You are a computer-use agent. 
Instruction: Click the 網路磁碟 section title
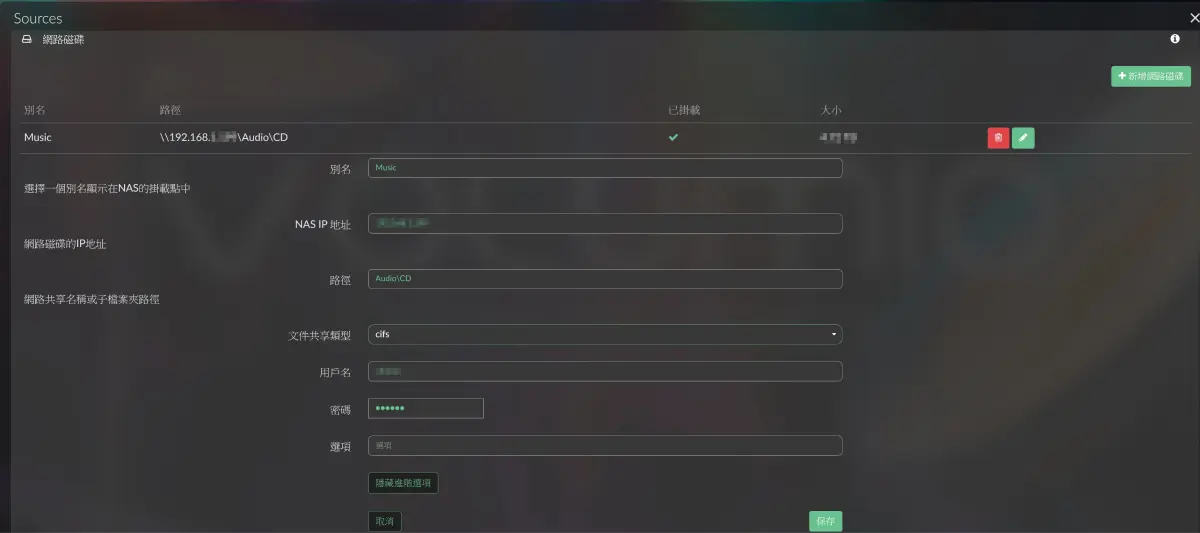pos(63,39)
